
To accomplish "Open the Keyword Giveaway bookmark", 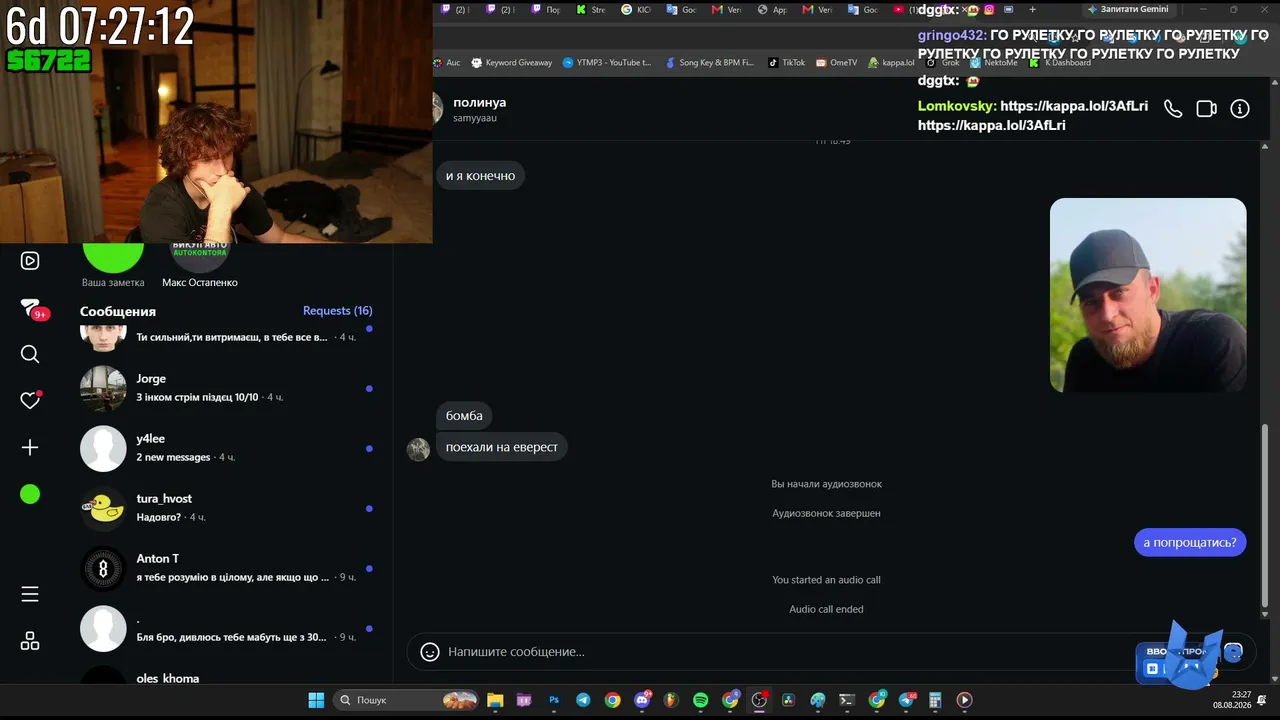I will (511, 62).
